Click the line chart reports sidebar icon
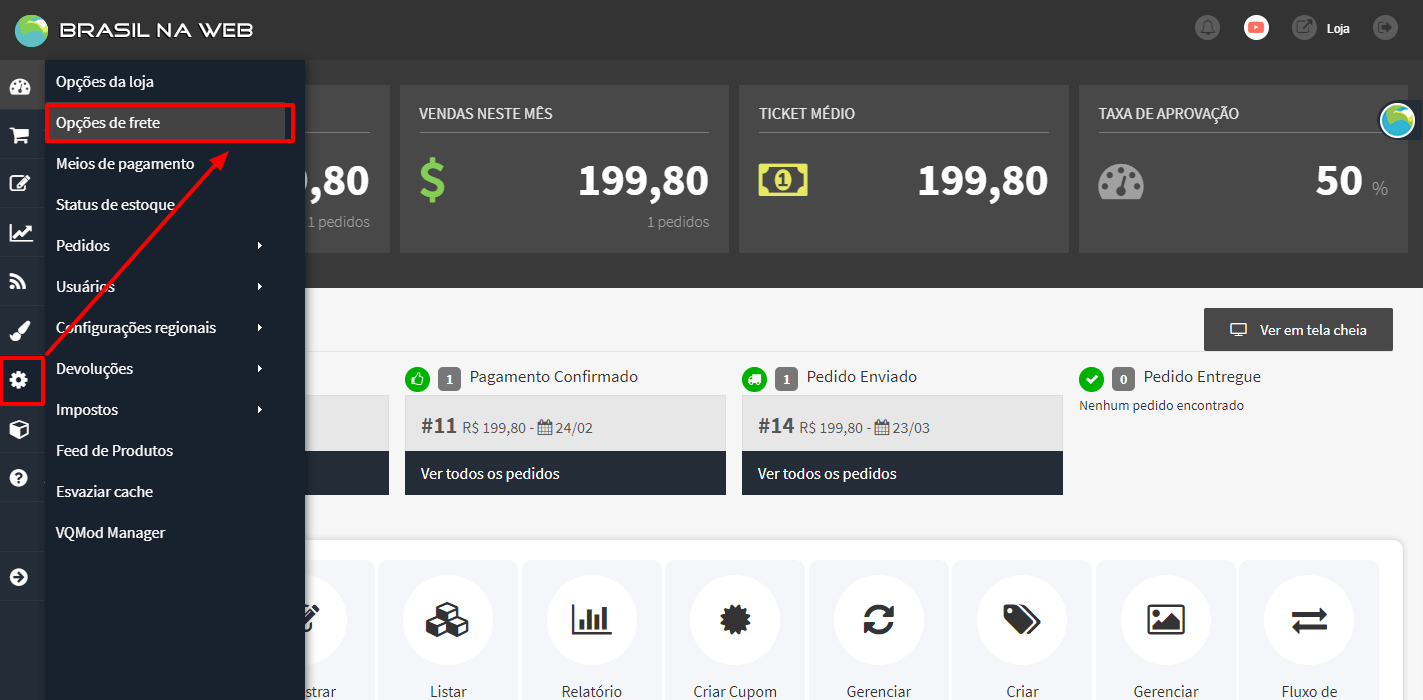1423x700 pixels. [x=20, y=233]
